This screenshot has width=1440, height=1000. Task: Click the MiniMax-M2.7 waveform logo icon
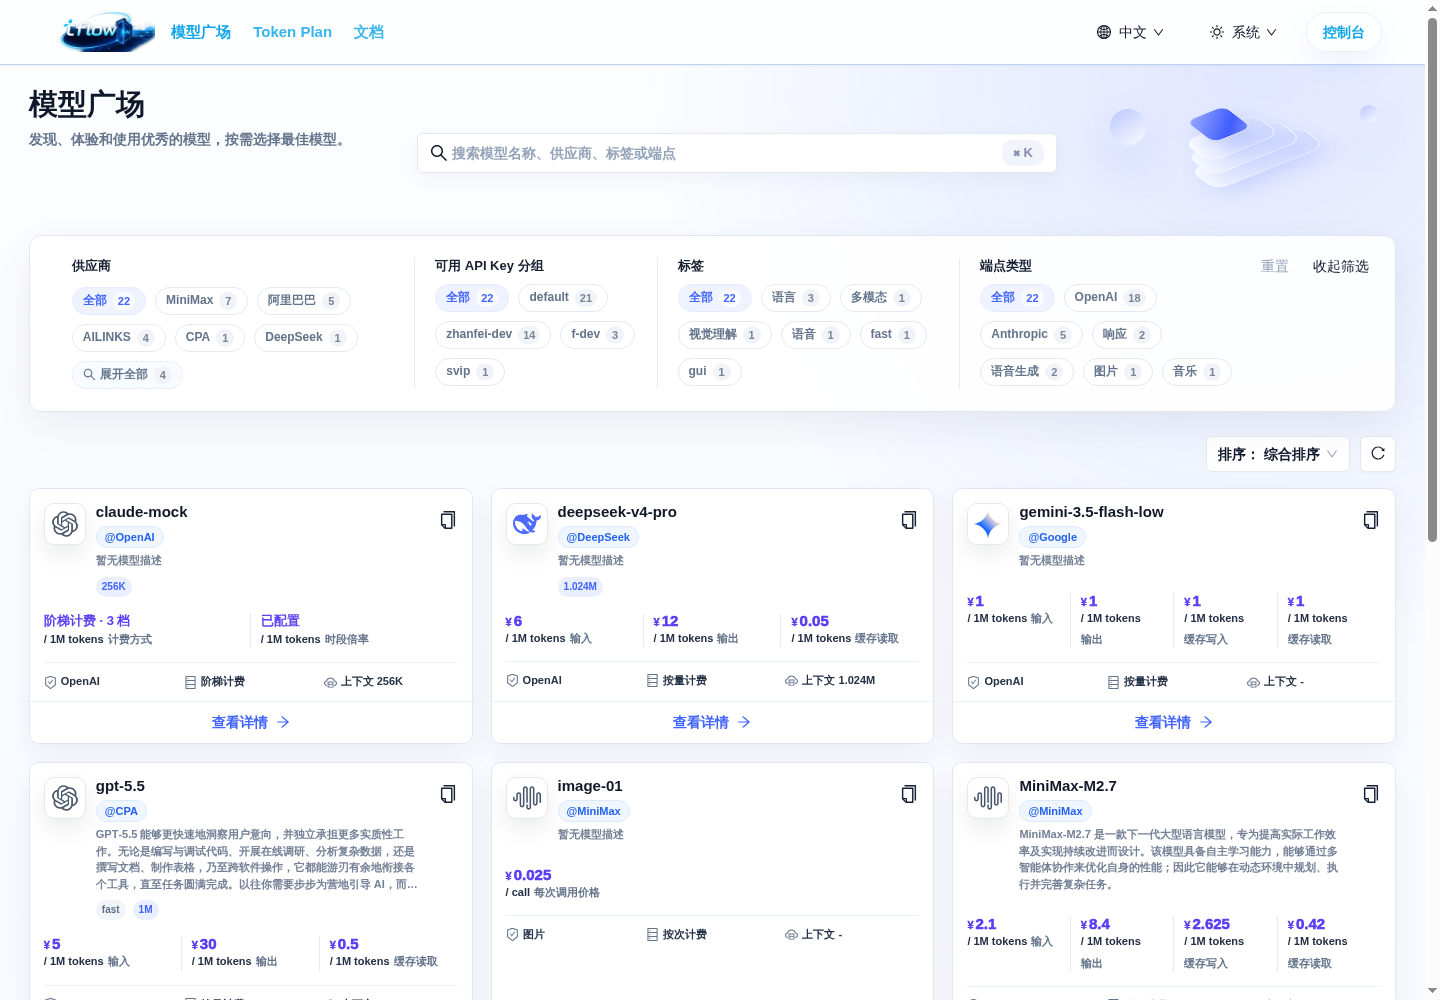(988, 798)
